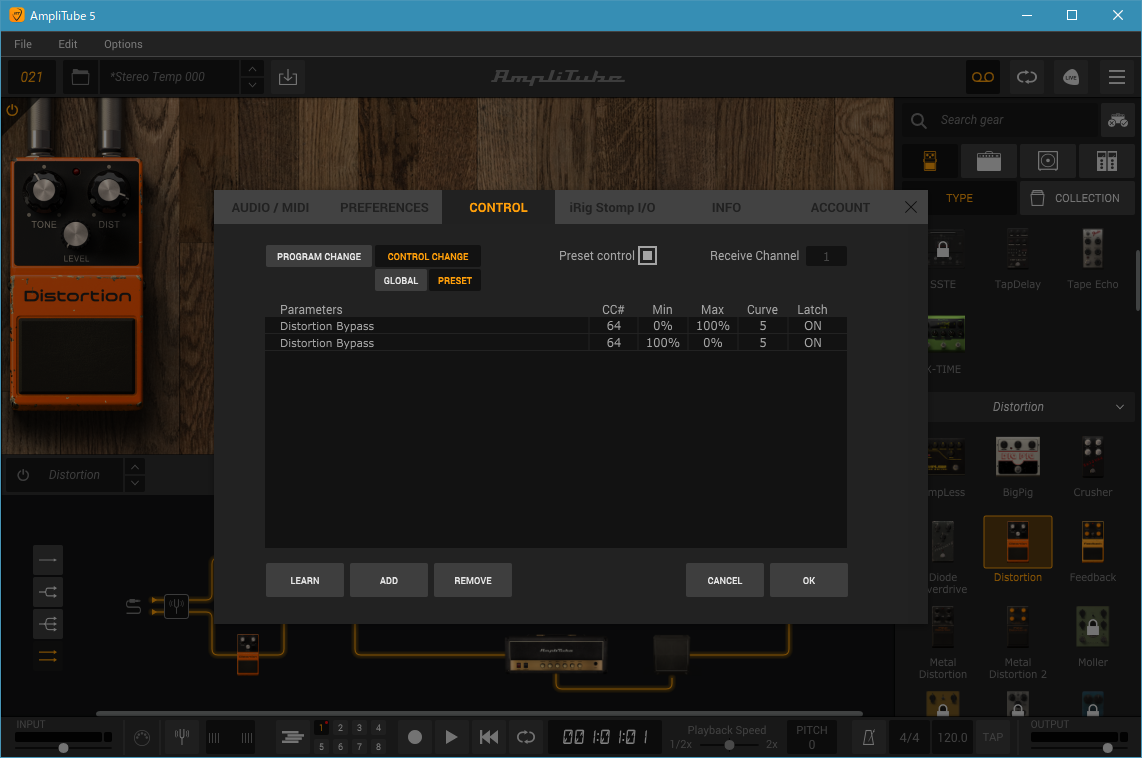The width and height of the screenshot is (1142, 758).
Task: Pick the Tape Echo pedal thumbnail
Action: point(1092,249)
